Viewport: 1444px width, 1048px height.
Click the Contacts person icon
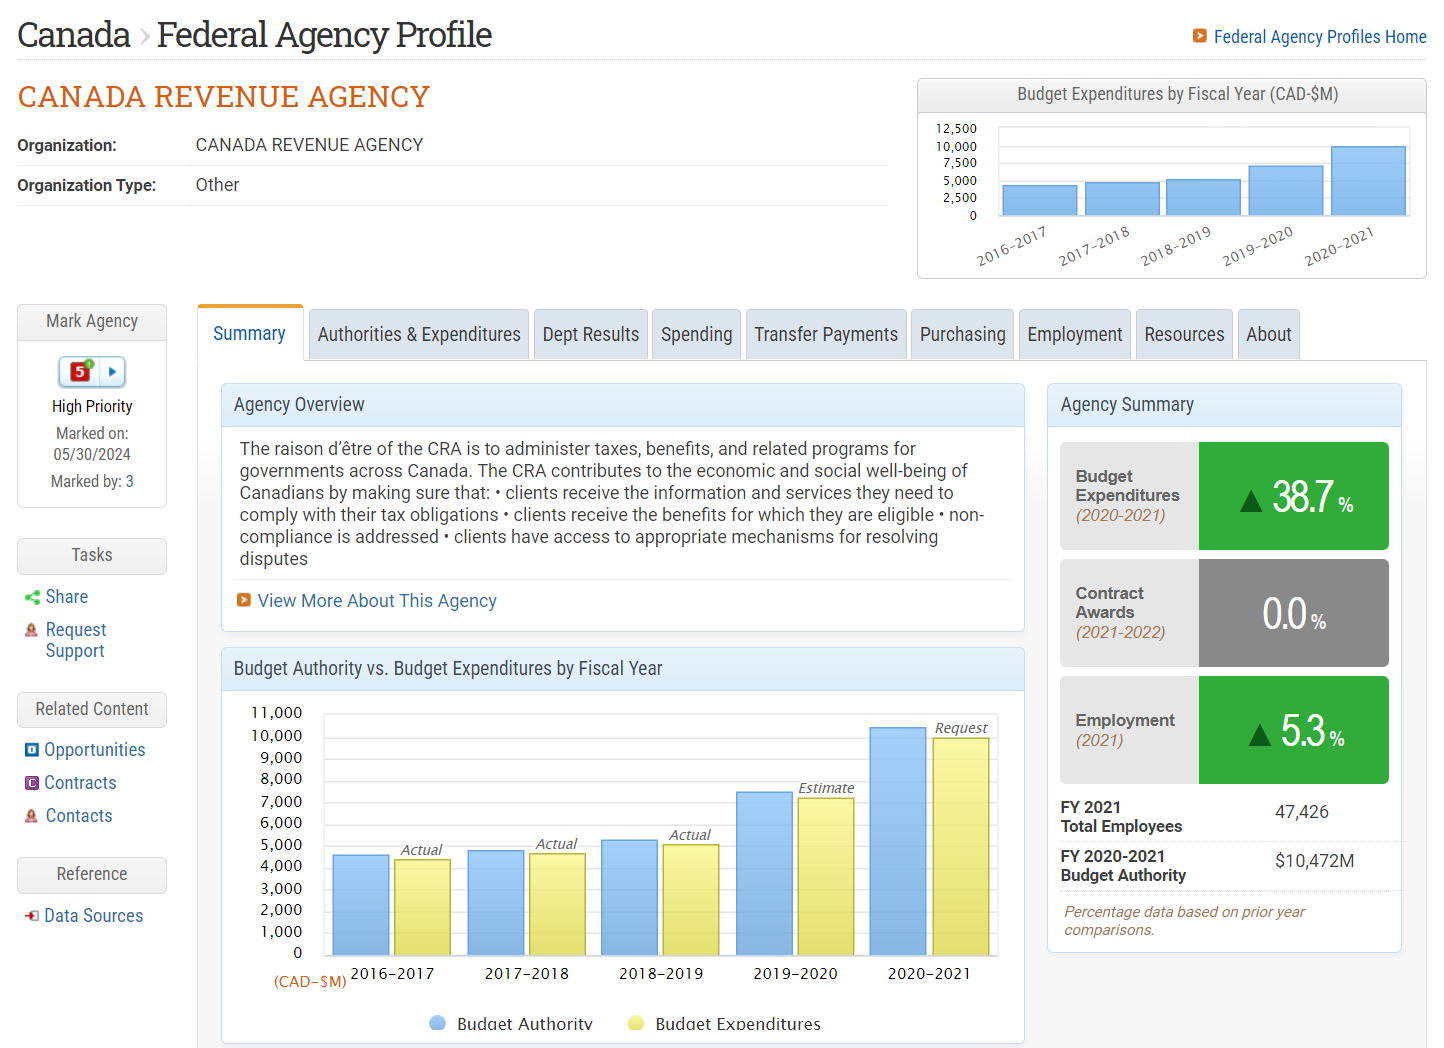pos(32,816)
